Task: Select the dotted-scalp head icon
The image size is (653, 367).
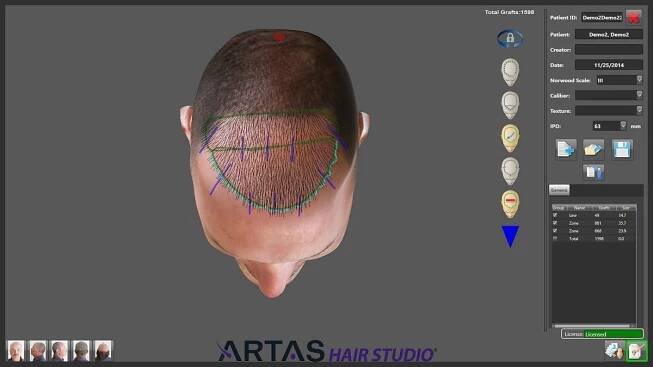Action: [510, 72]
